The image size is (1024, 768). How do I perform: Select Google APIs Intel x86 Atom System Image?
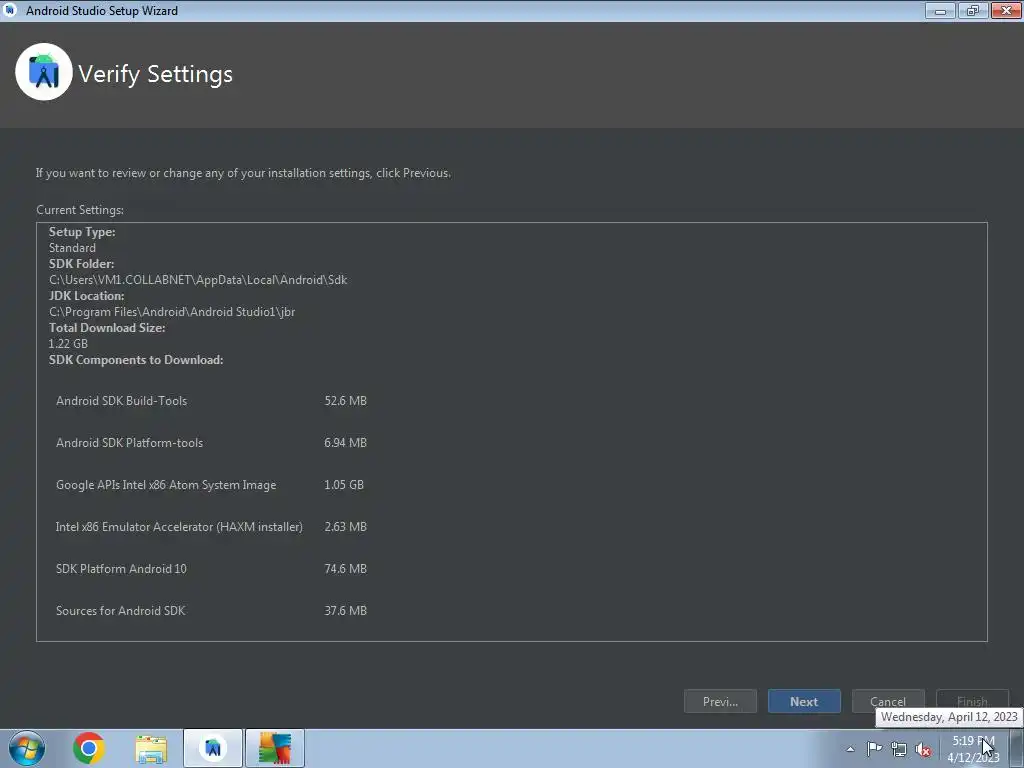coord(166,485)
